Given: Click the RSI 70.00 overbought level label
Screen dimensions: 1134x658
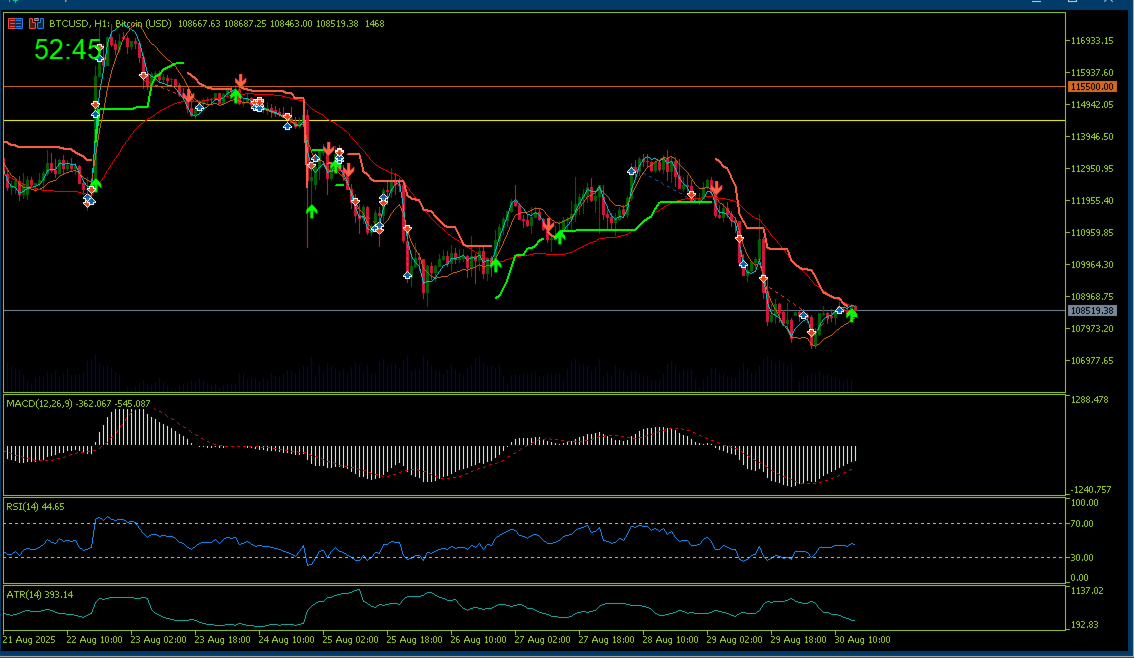Looking at the screenshot, I should (x=1082, y=524).
